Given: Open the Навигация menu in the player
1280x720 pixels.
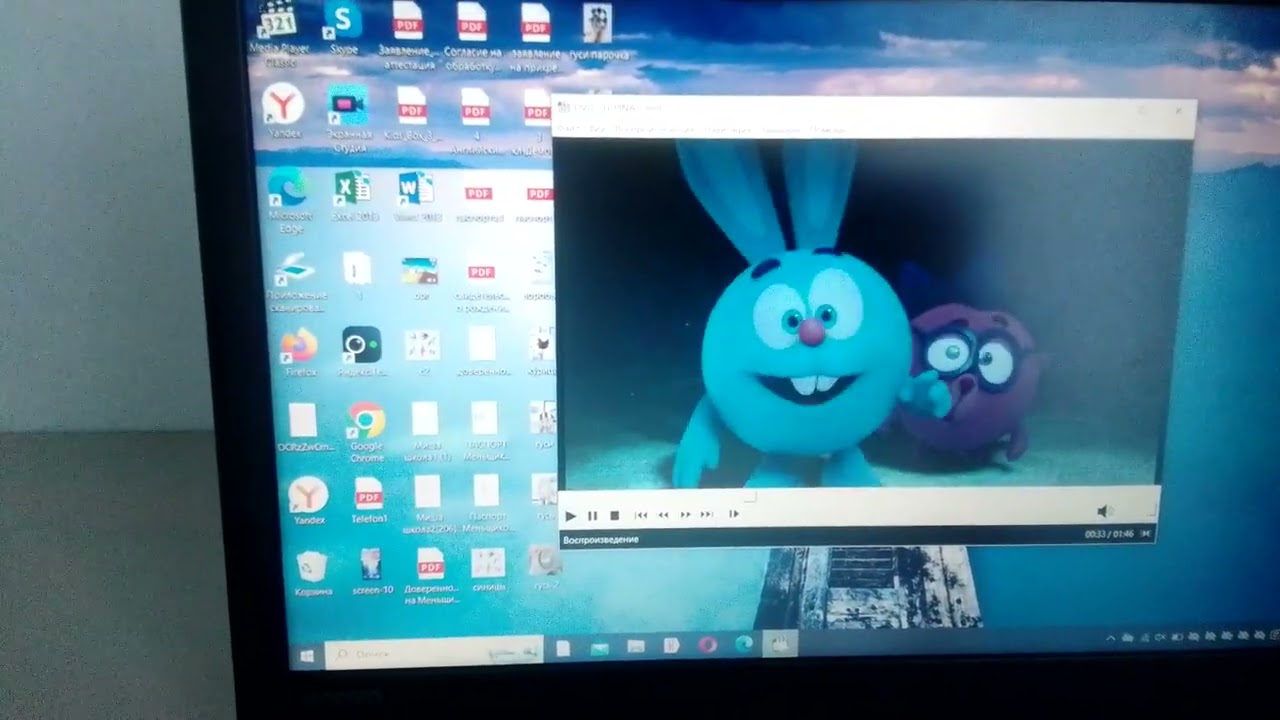Looking at the screenshot, I should coord(727,130).
